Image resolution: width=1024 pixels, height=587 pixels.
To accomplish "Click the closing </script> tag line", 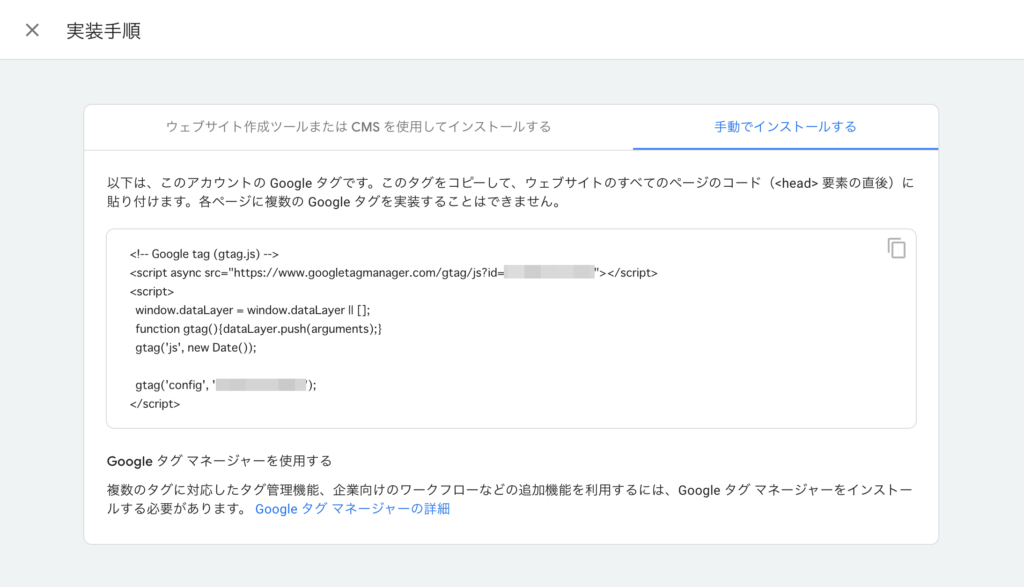I will coord(155,404).
